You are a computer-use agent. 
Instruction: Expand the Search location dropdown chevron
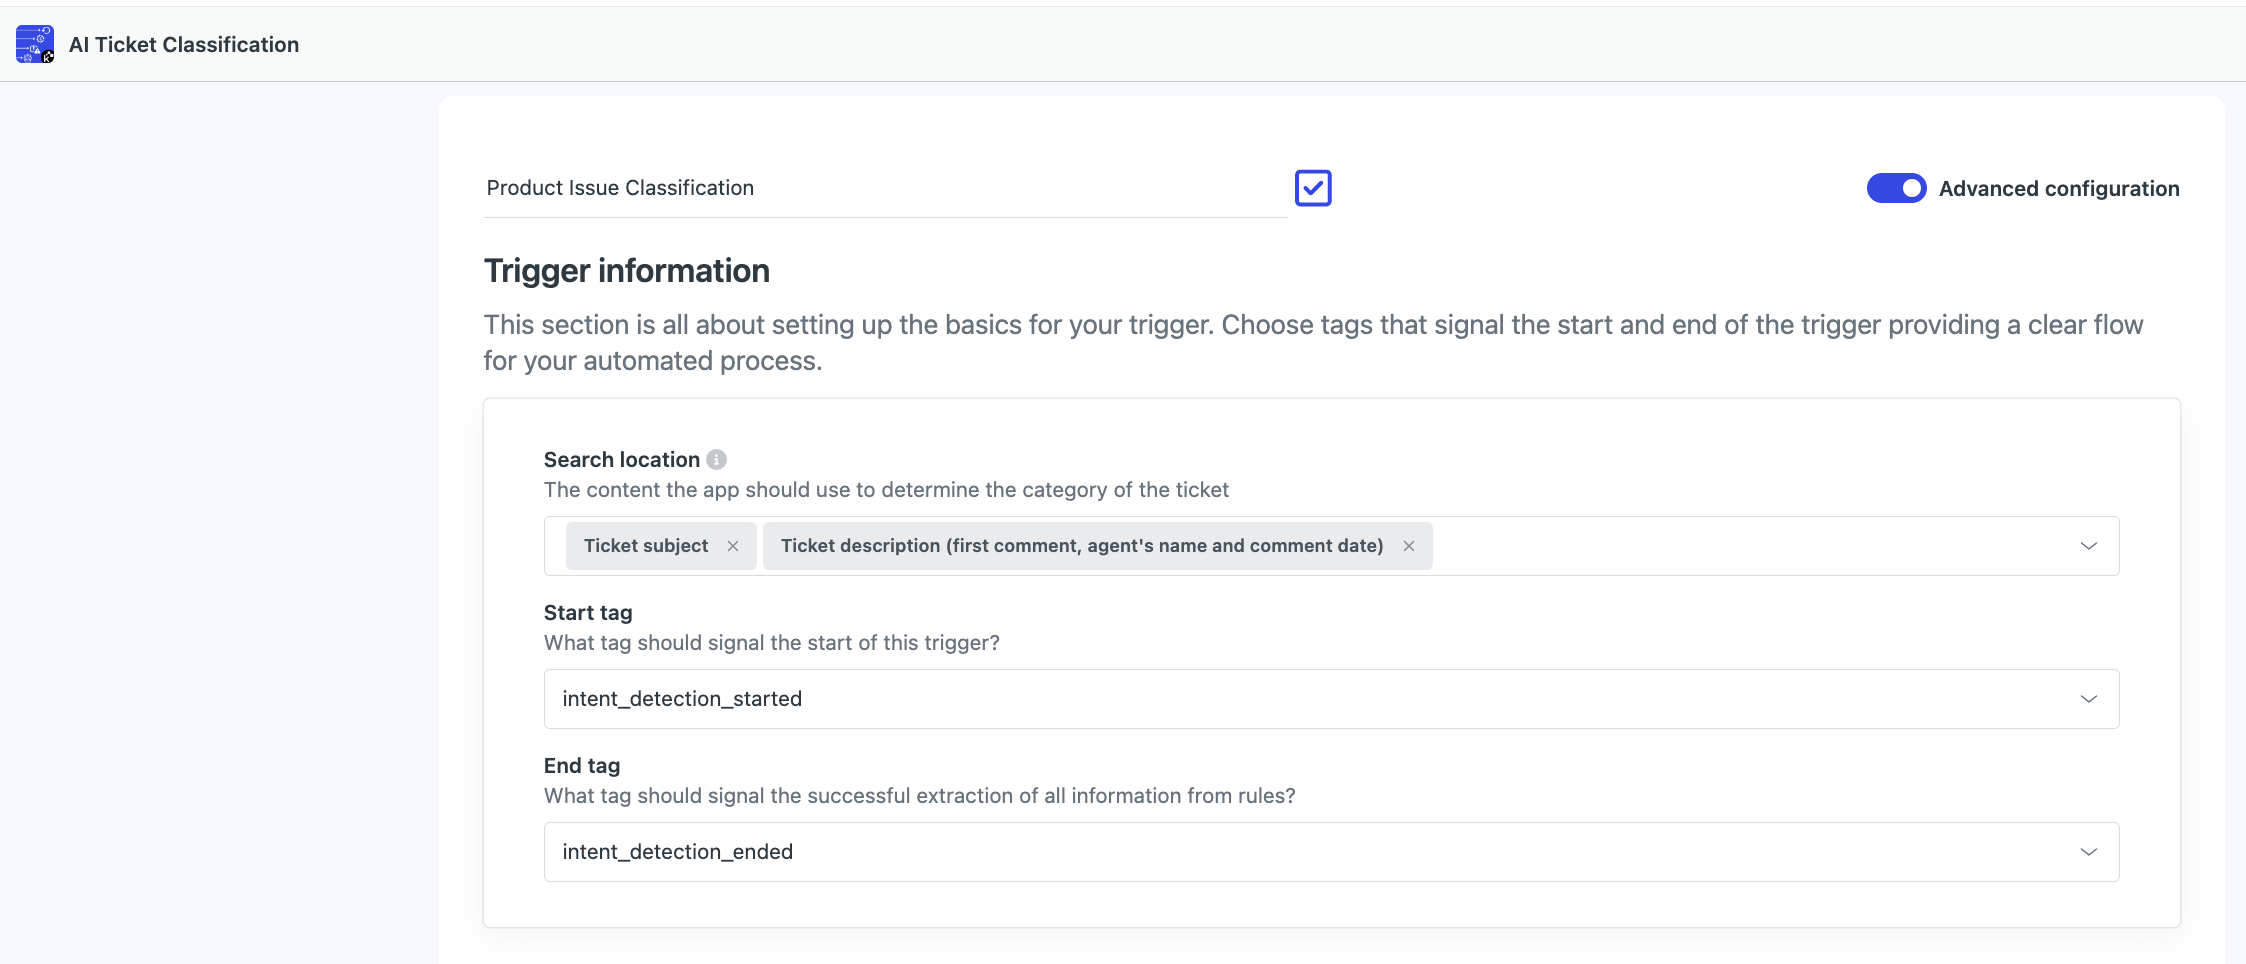click(x=2088, y=546)
